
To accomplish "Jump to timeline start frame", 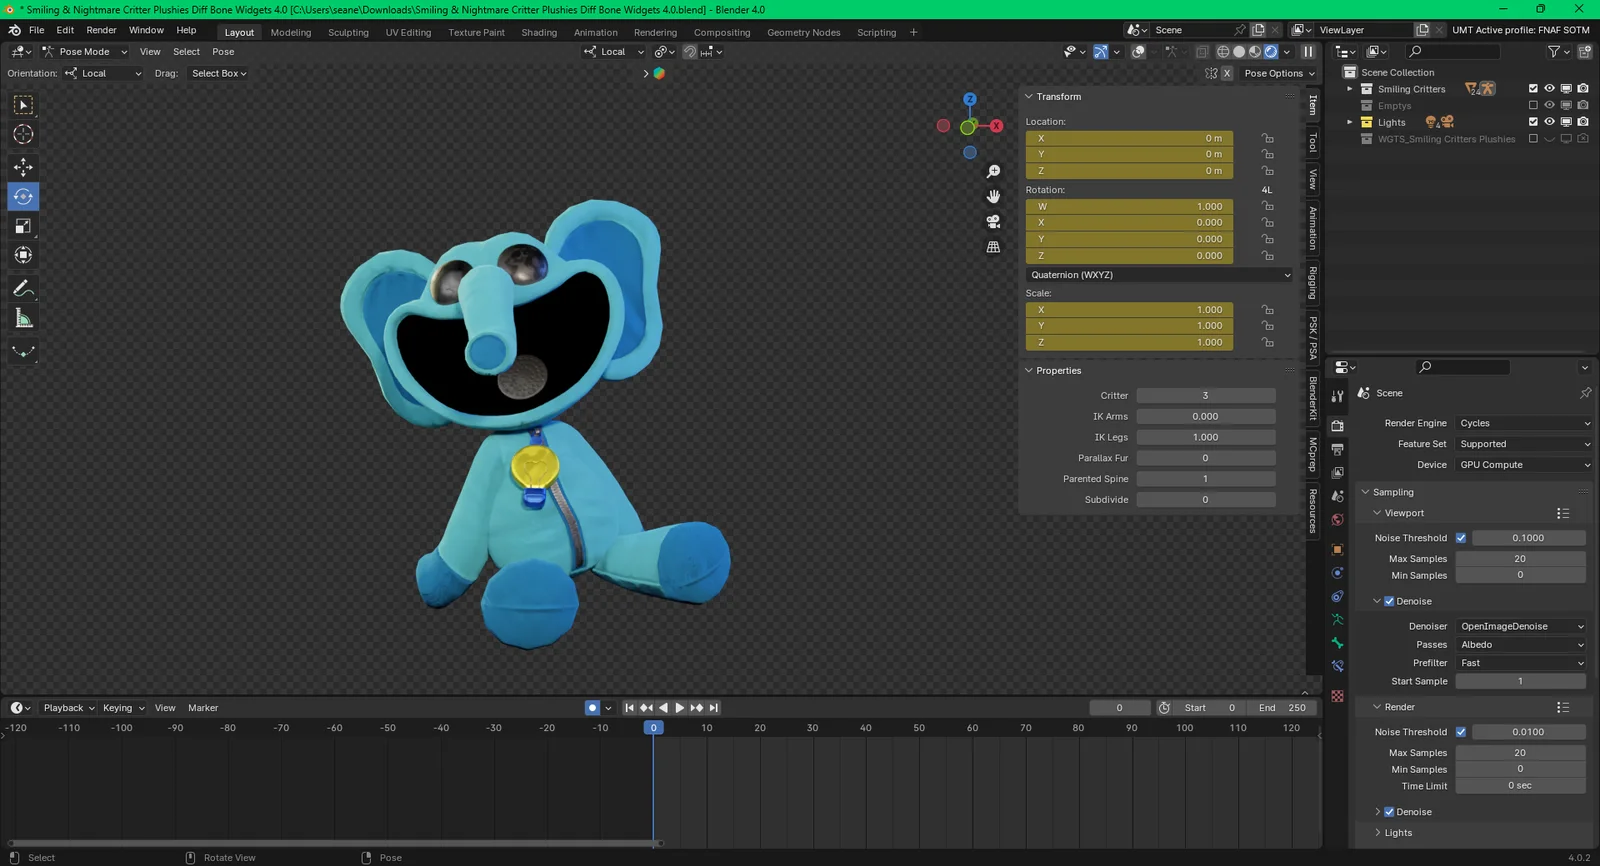I will 629,708.
